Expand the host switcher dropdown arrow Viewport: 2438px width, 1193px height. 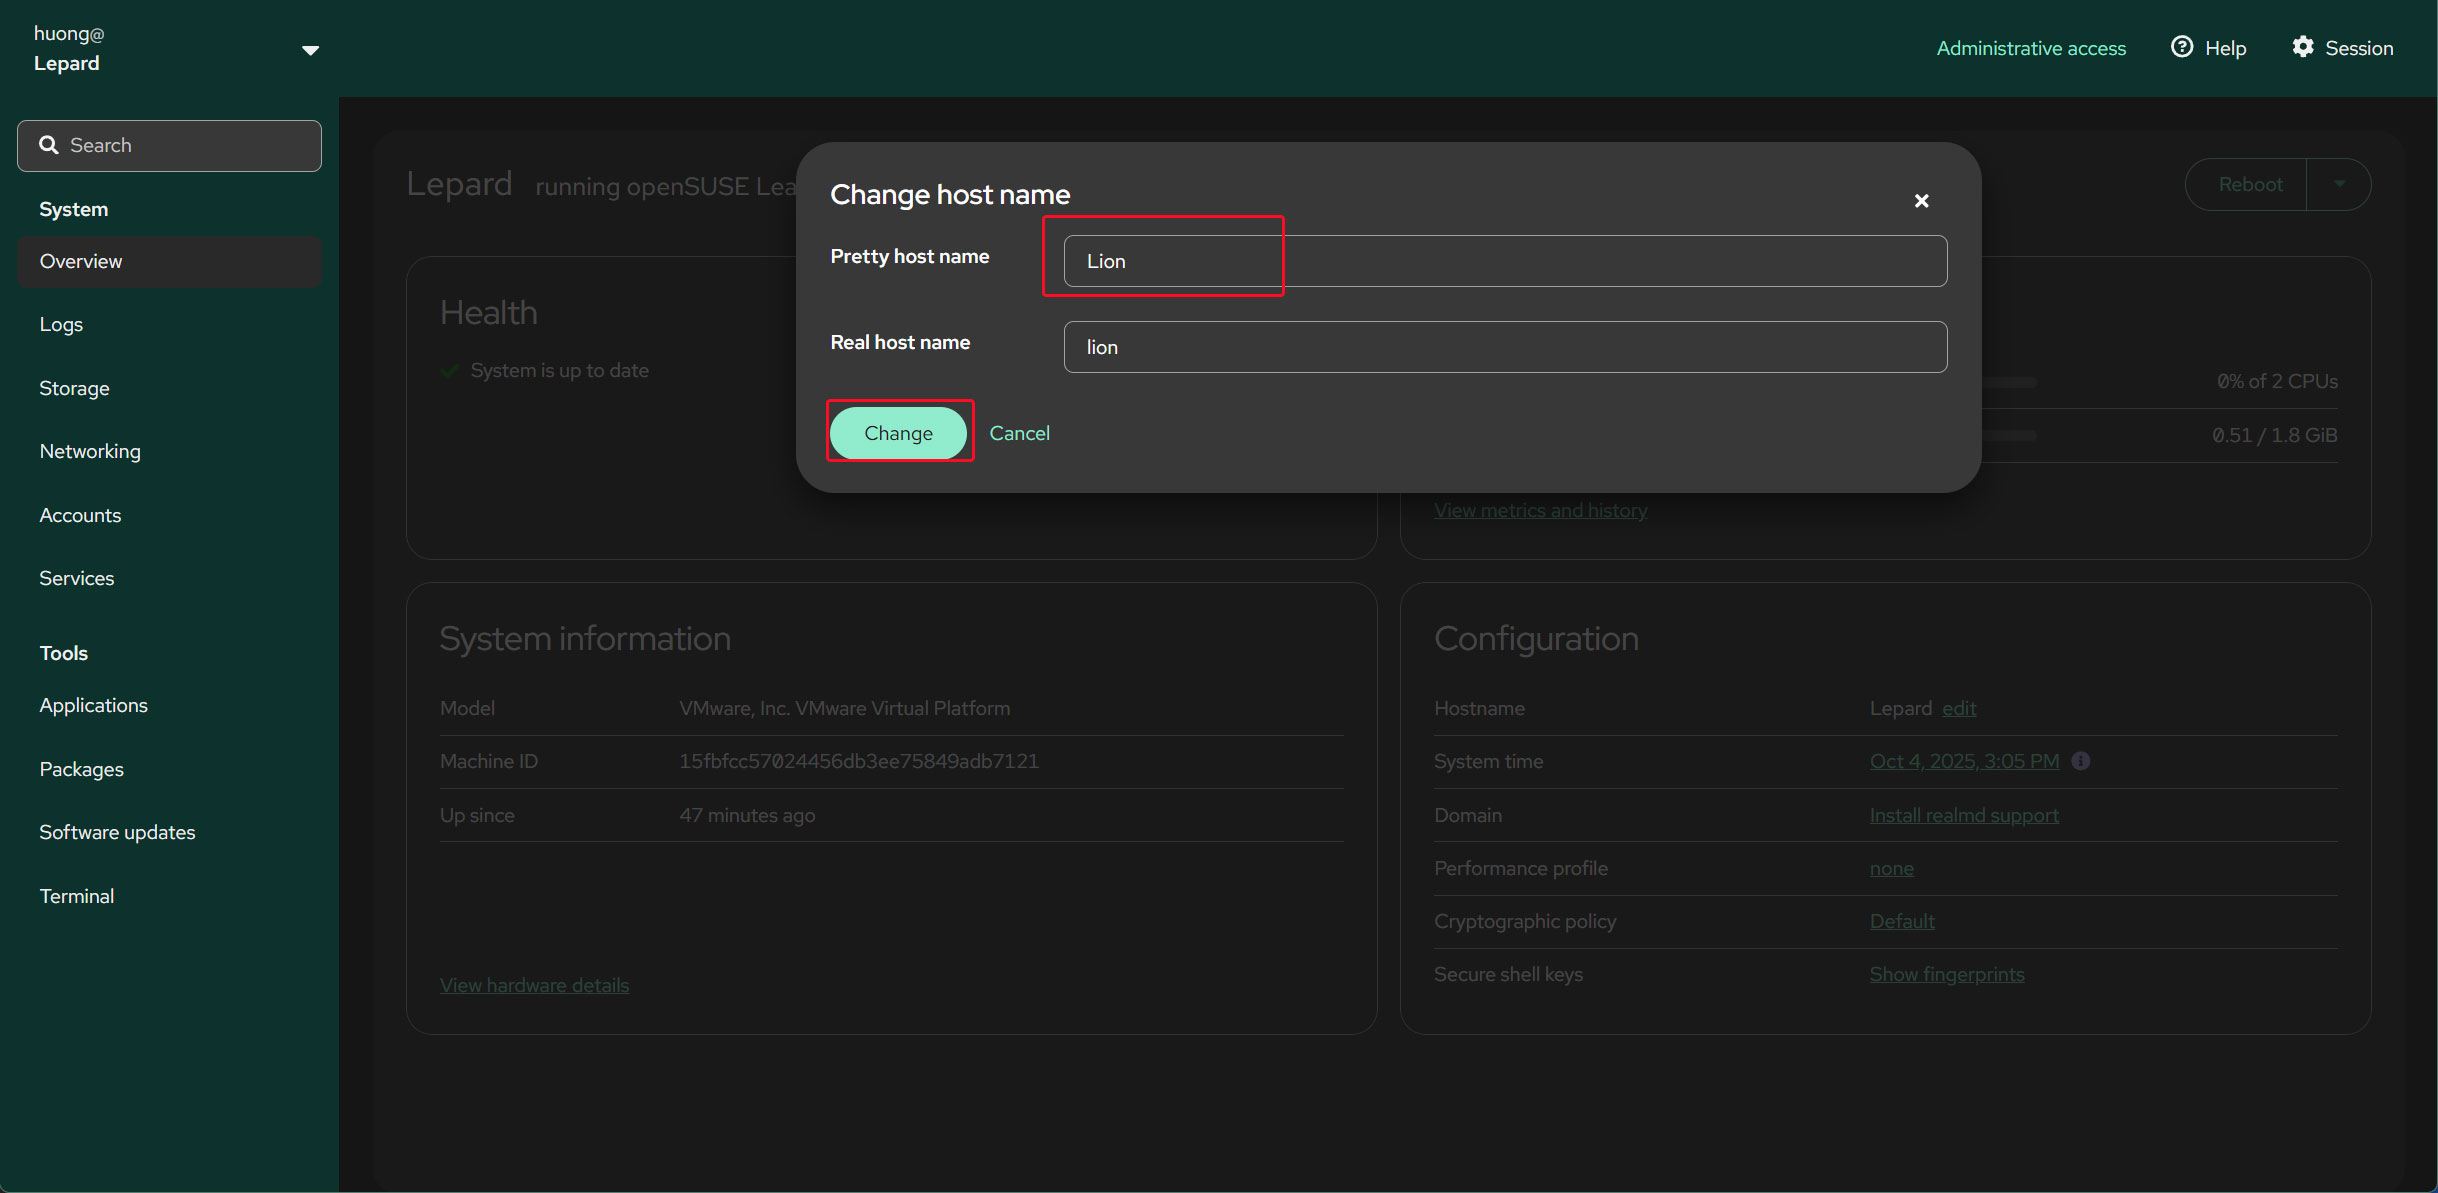point(310,50)
